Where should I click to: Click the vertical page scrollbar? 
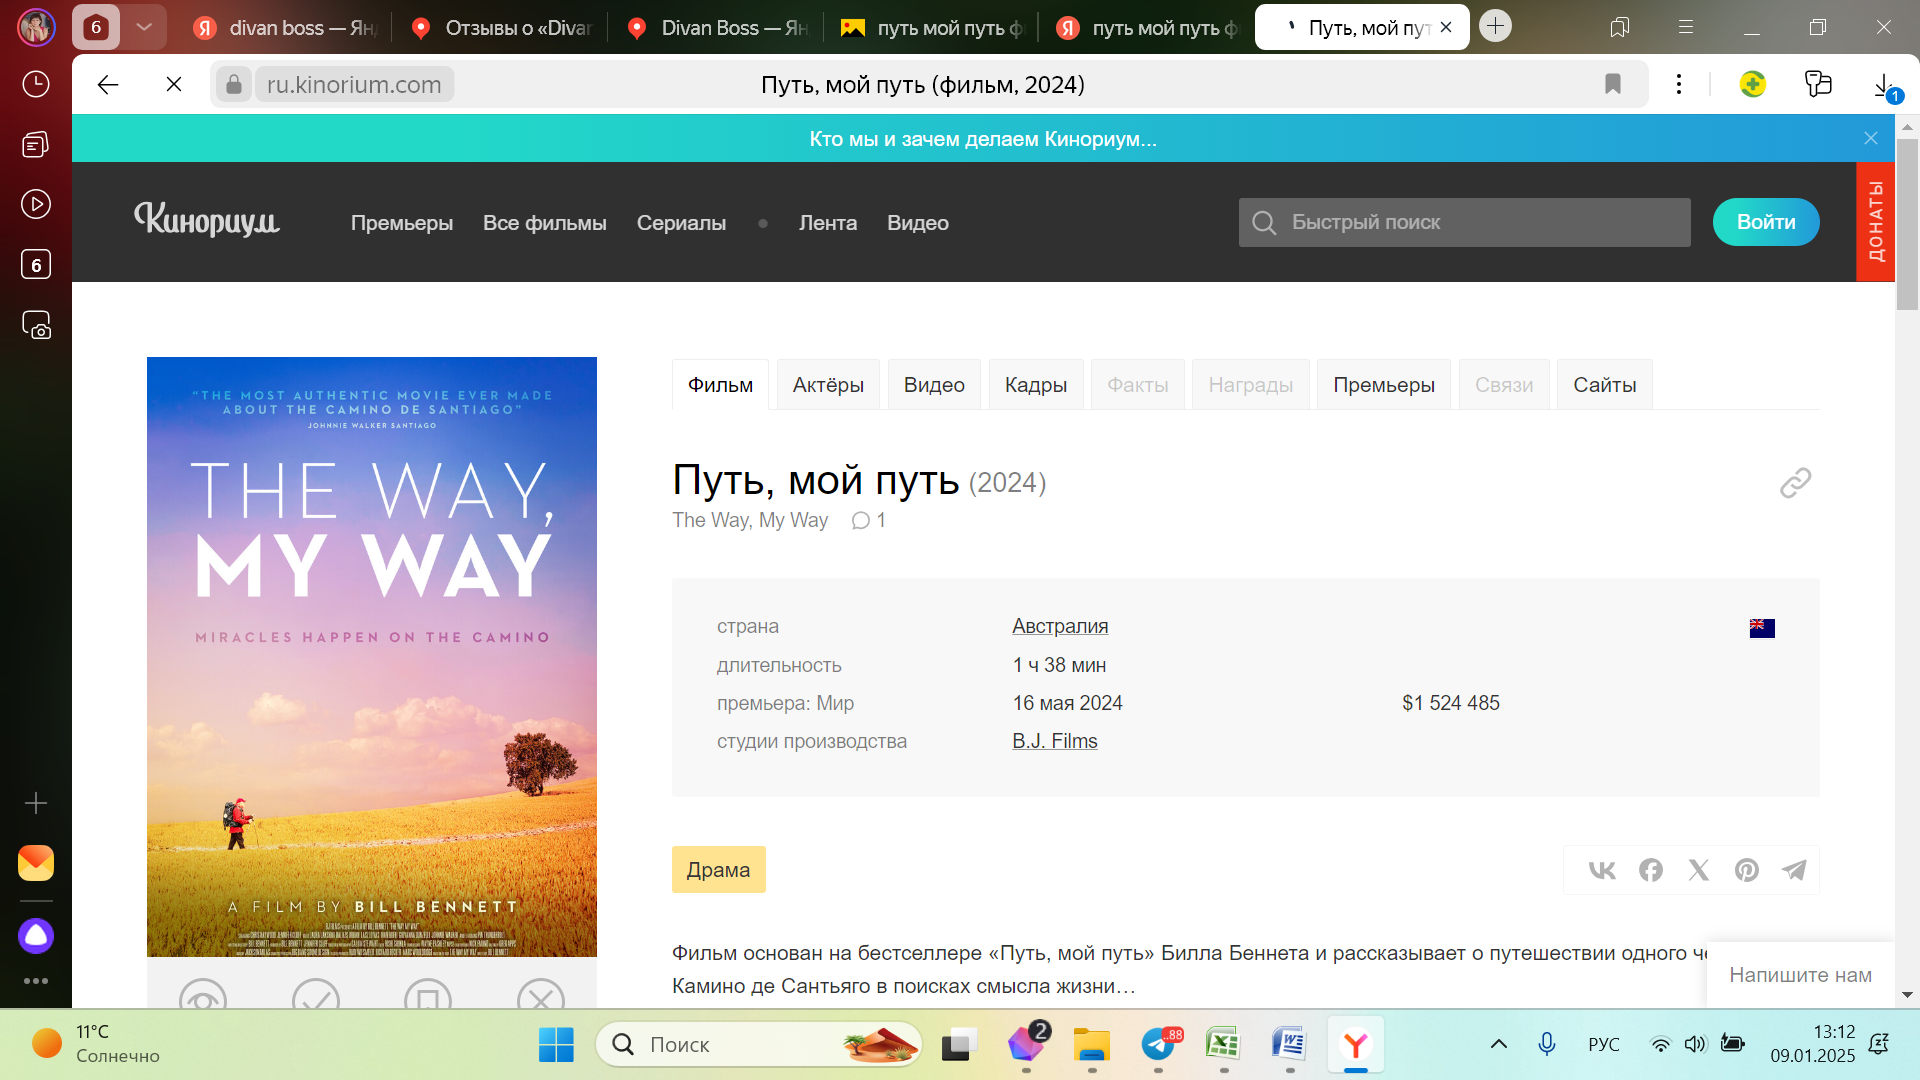(1907, 224)
